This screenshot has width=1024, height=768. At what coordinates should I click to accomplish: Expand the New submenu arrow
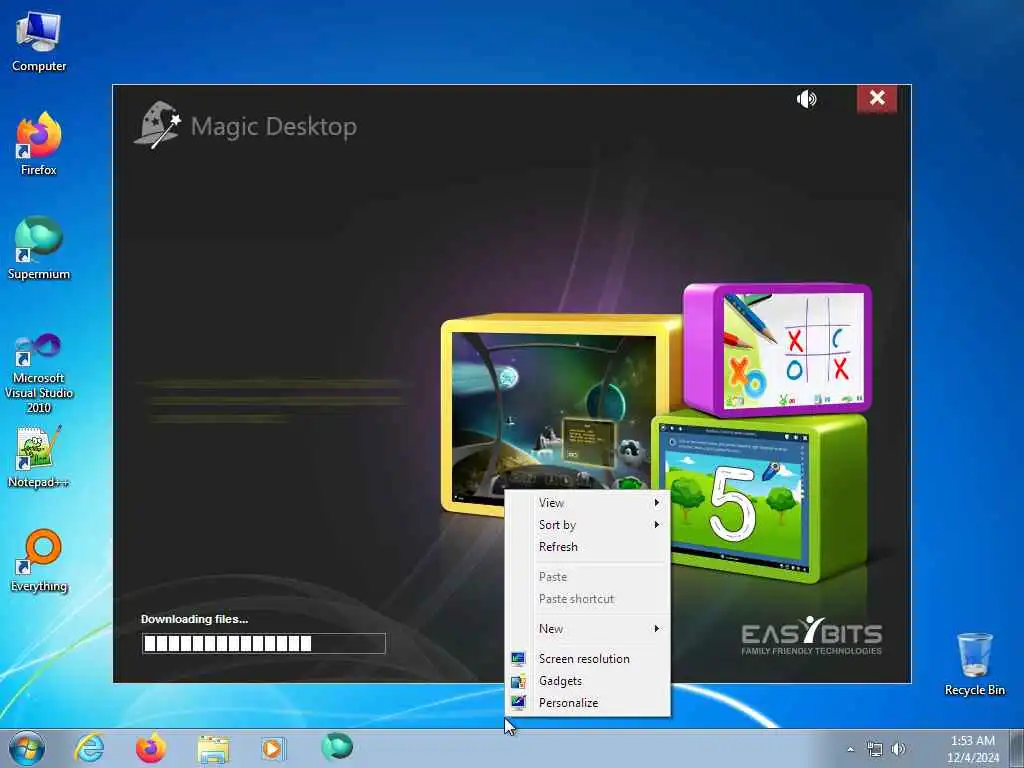click(657, 629)
